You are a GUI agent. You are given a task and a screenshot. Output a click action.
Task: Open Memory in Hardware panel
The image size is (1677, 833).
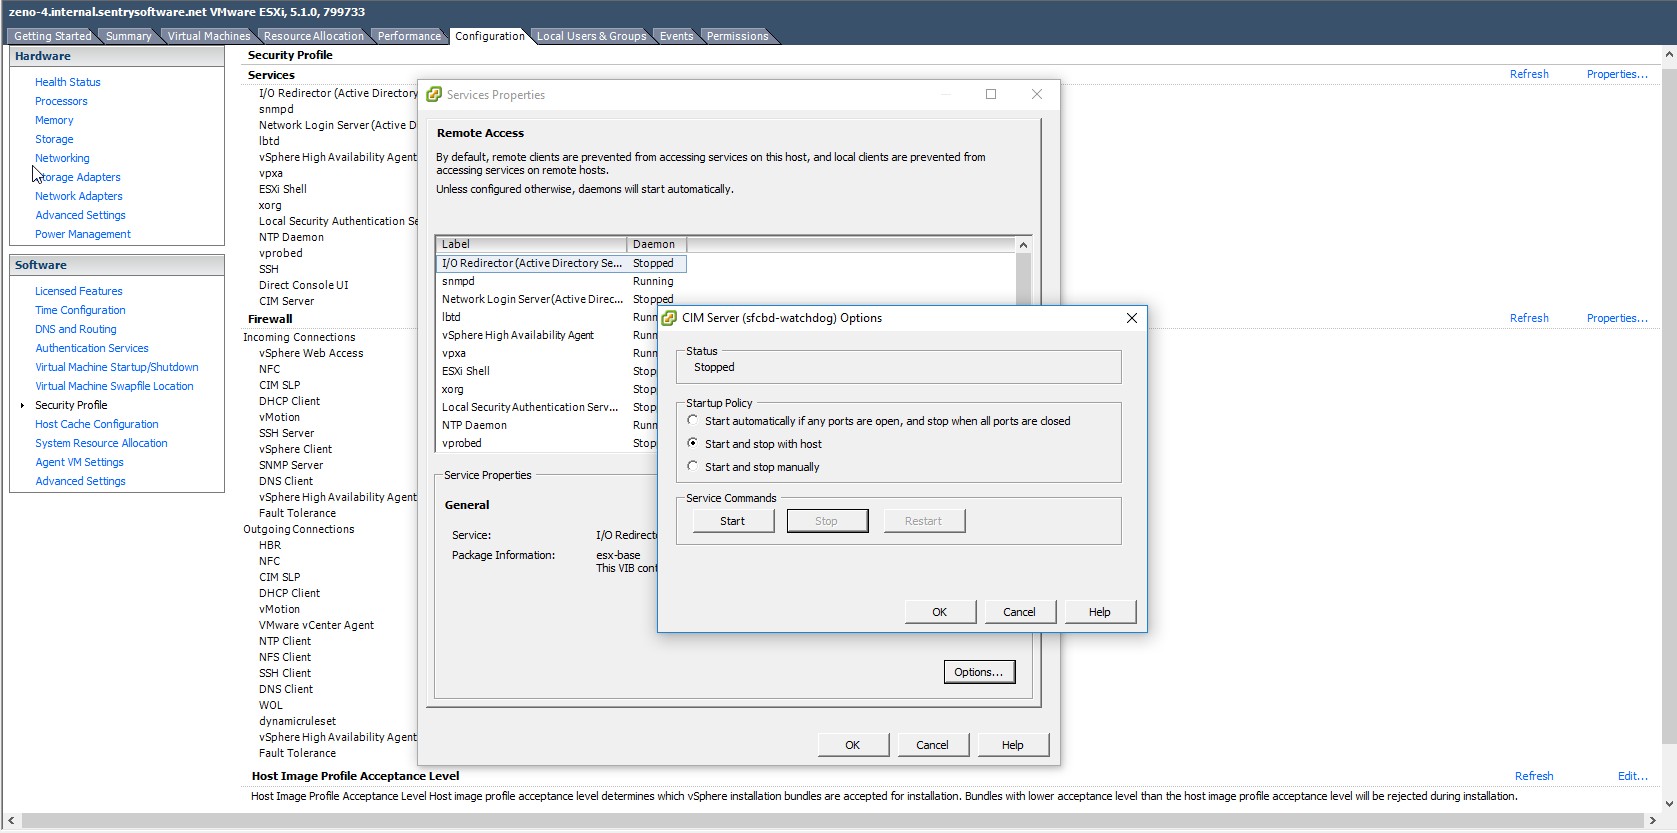54,120
